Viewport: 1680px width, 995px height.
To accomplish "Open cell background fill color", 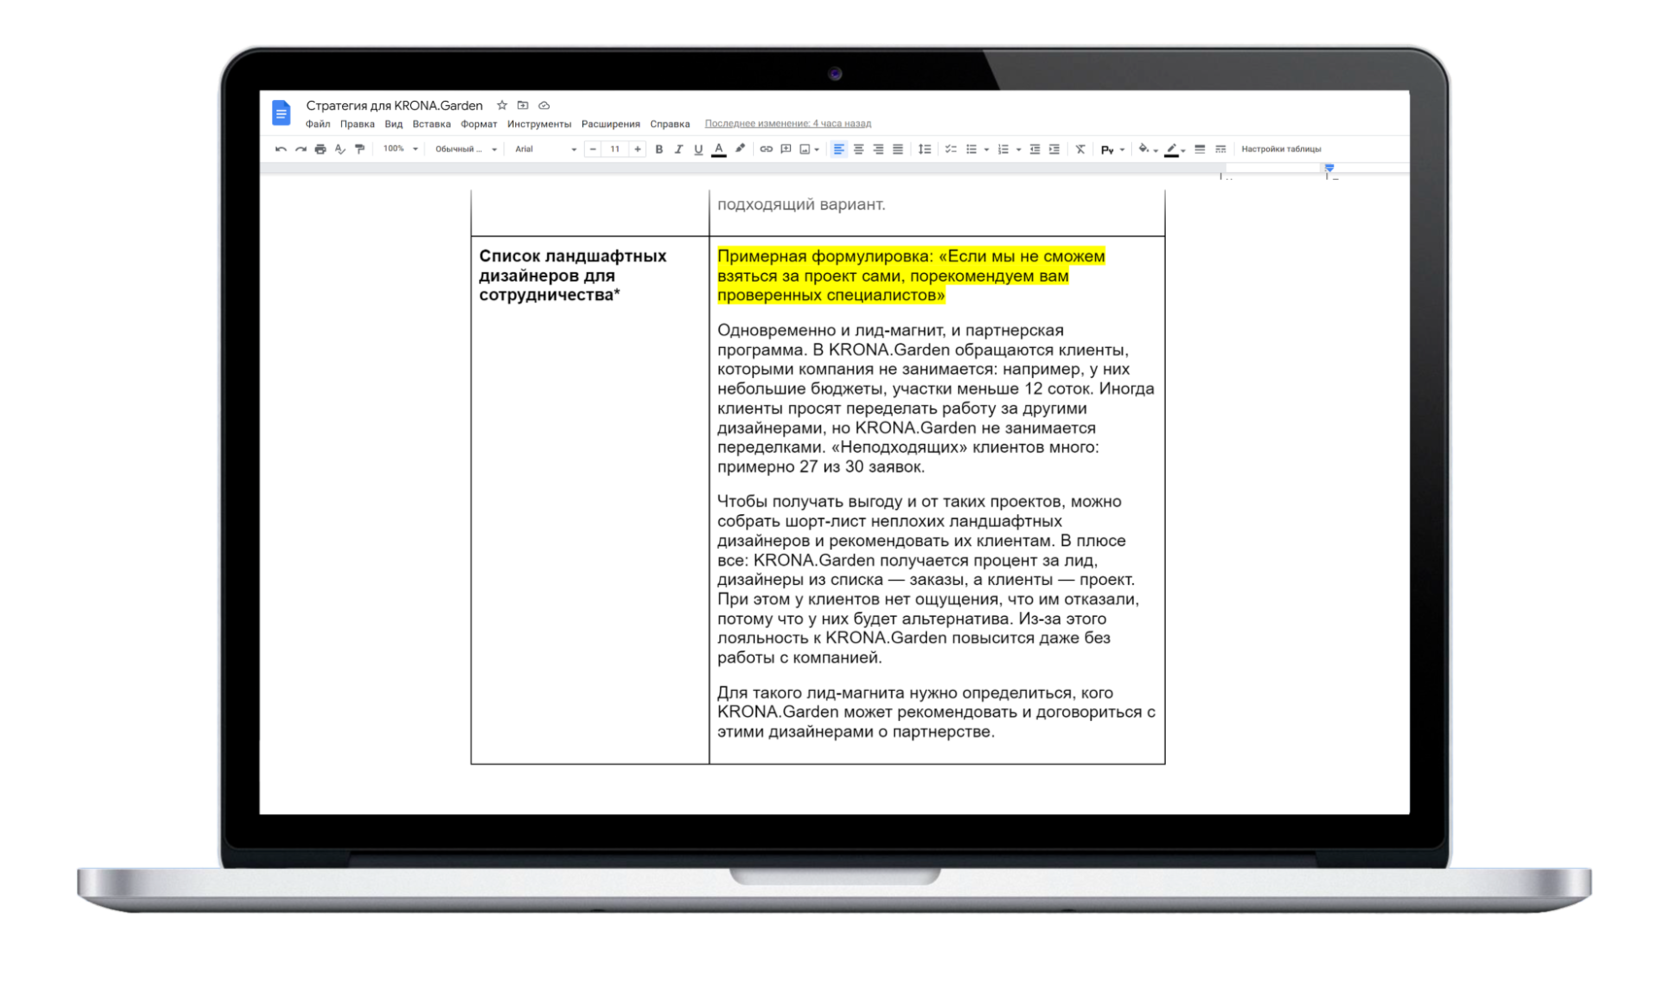I will pyautogui.click(x=1144, y=148).
